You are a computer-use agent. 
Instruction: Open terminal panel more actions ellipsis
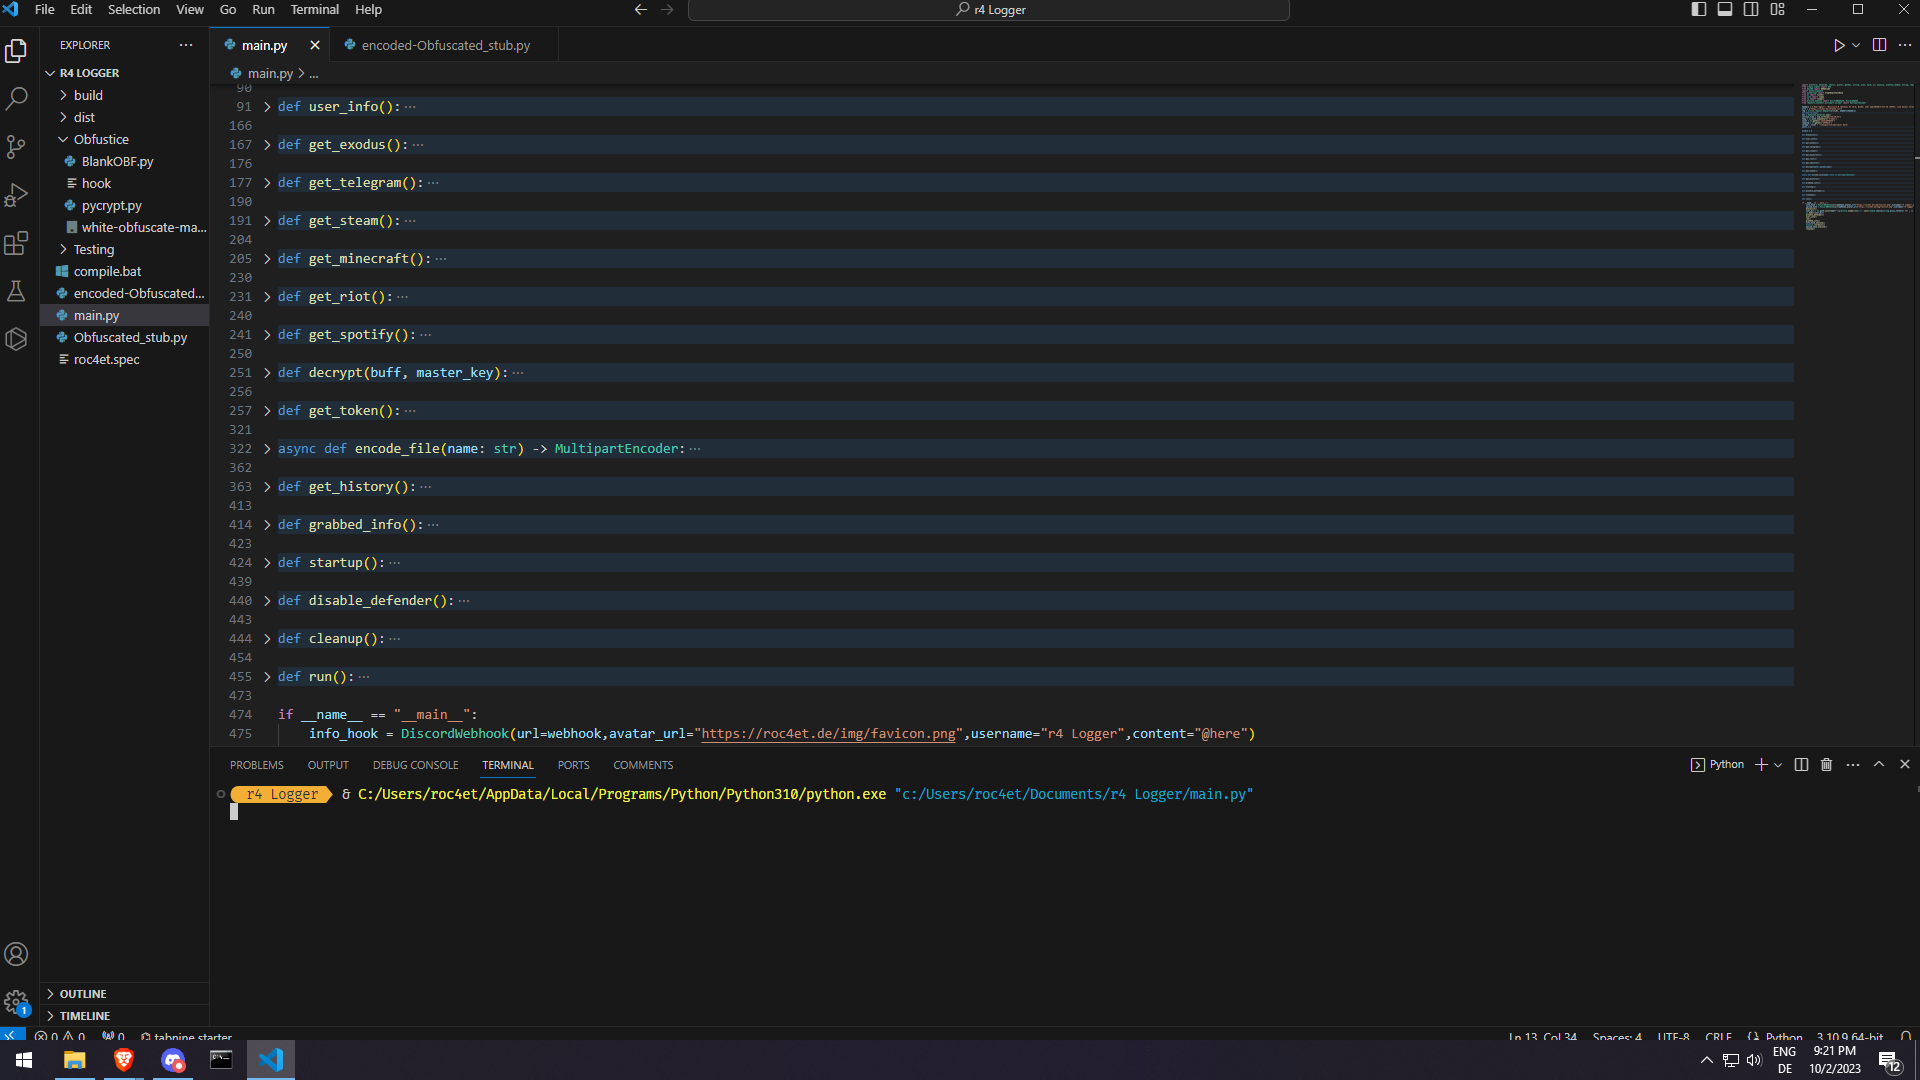(x=1853, y=765)
